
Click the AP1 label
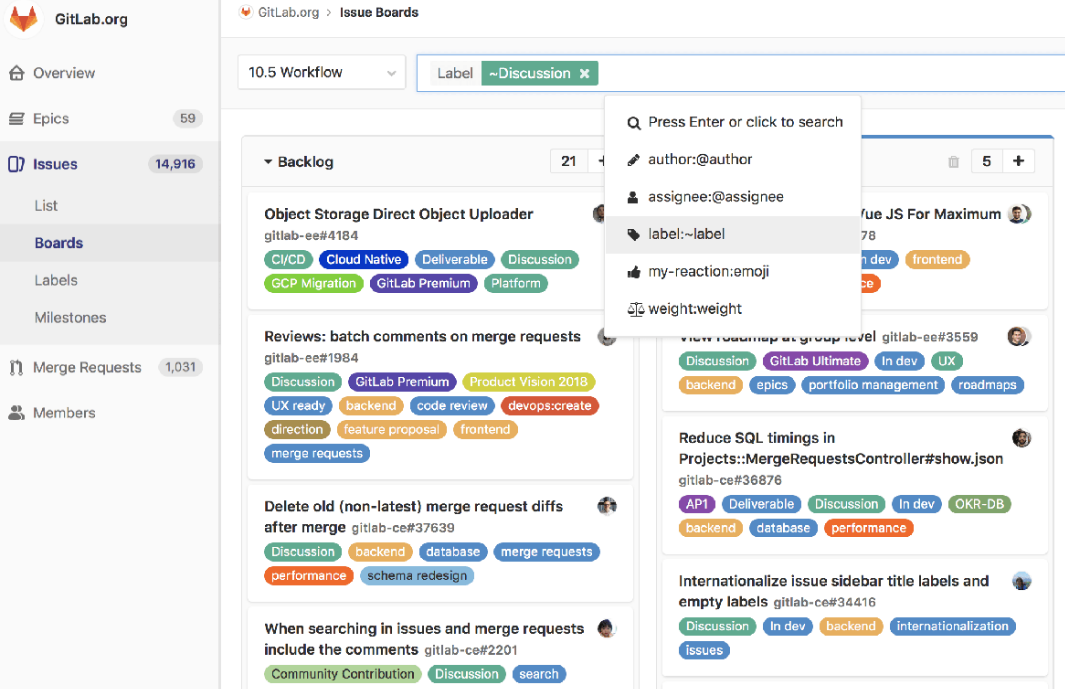pos(697,504)
